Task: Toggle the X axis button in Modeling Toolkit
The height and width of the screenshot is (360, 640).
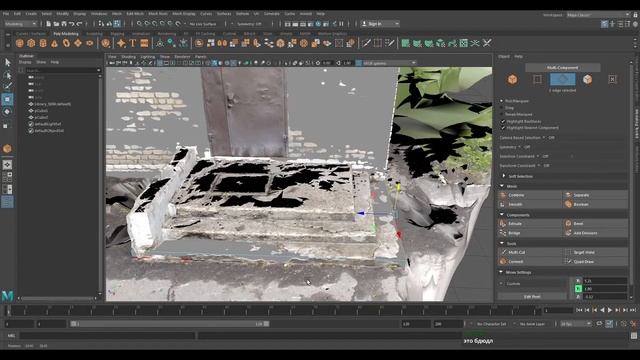Action: click(x=578, y=281)
